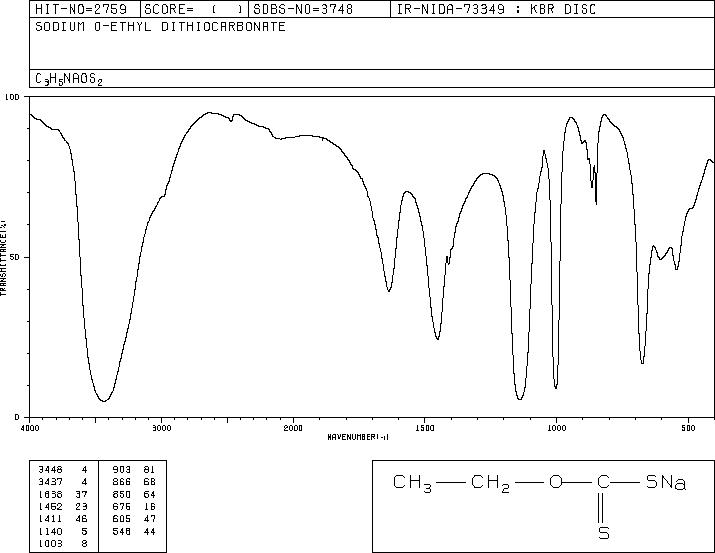715x553 pixels.
Task: Click the O atom in structure diagram
Action: click(556, 482)
